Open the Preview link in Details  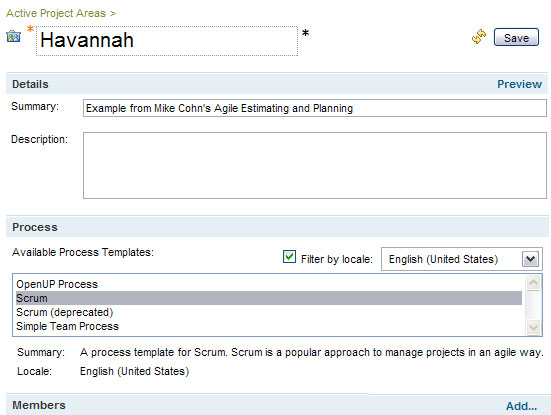[x=519, y=84]
